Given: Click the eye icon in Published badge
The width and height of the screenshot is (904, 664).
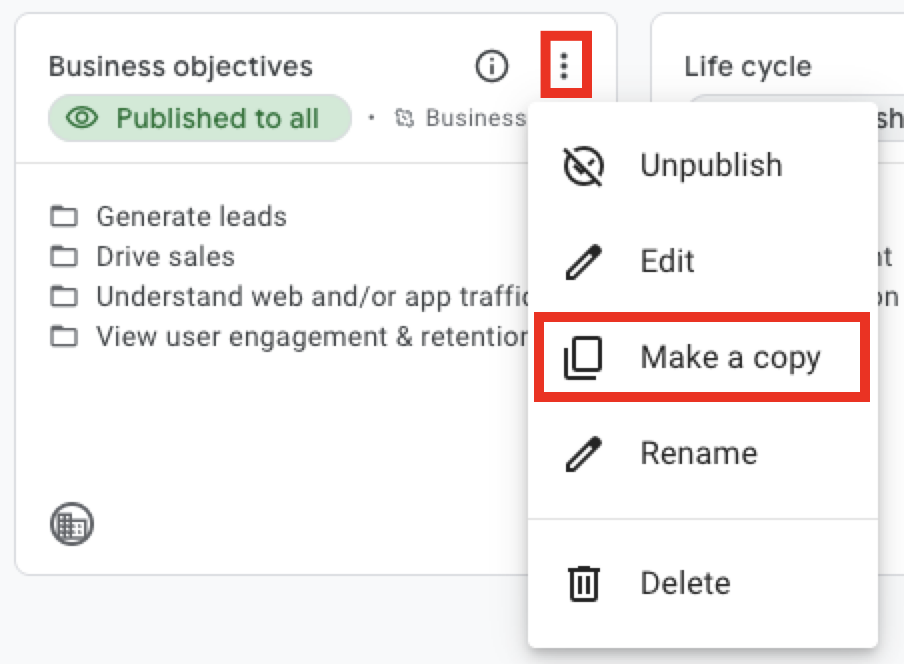Looking at the screenshot, I should (82, 118).
